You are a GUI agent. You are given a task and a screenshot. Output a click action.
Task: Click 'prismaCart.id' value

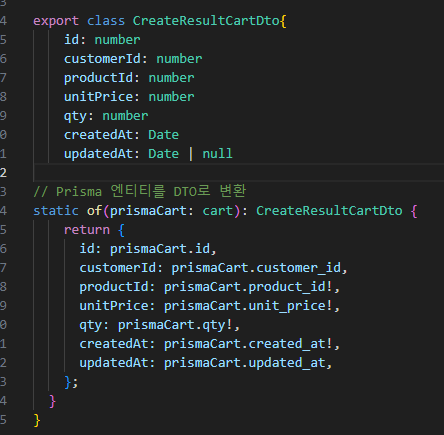click(x=160, y=249)
